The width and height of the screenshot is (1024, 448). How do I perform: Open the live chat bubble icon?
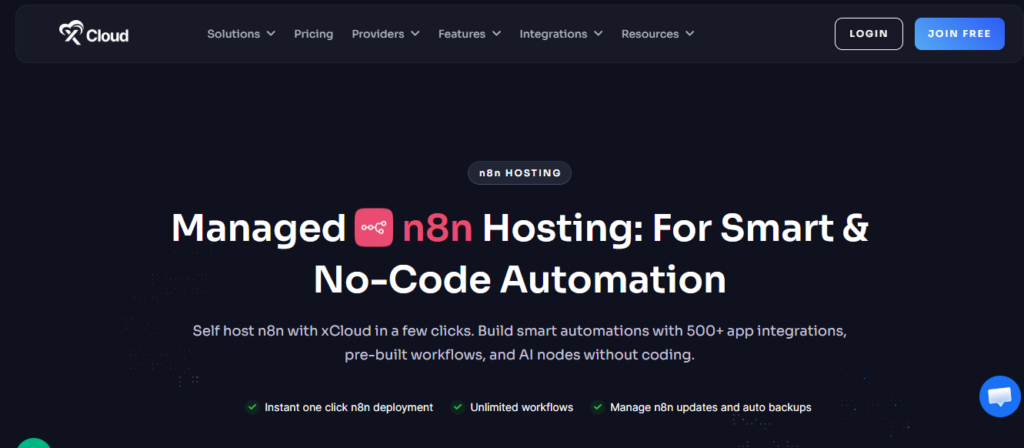pyautogui.click(x=1000, y=396)
